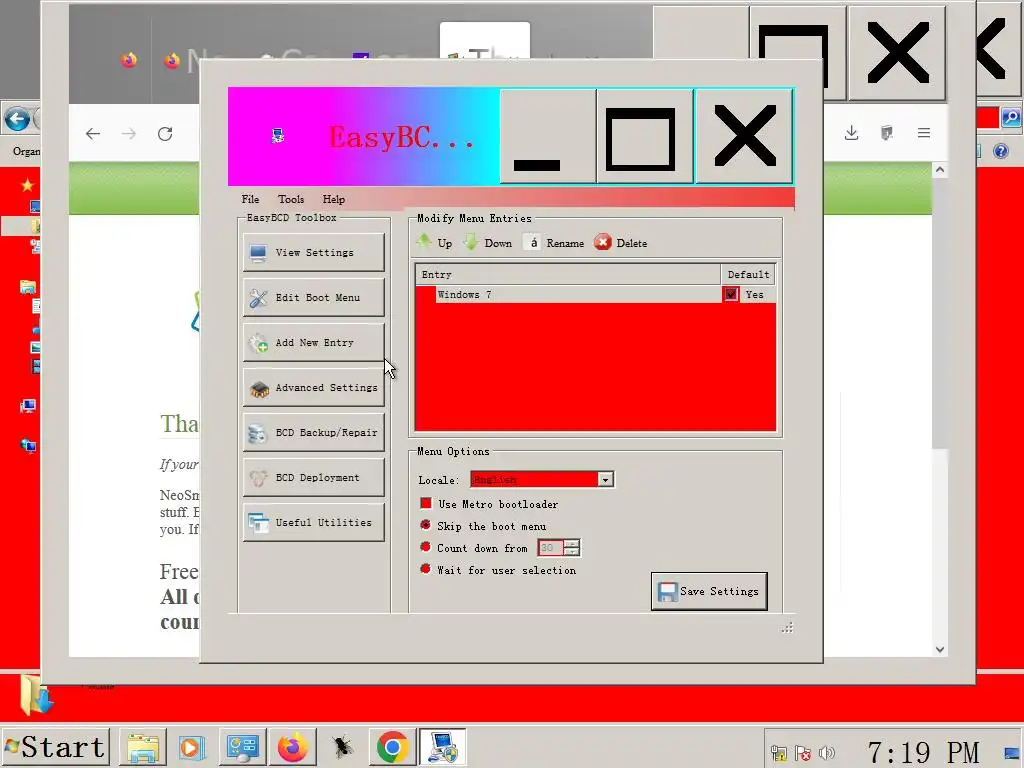Select the Windows 7 entry row
Viewport: 1024px width, 768px height.
[596, 295]
